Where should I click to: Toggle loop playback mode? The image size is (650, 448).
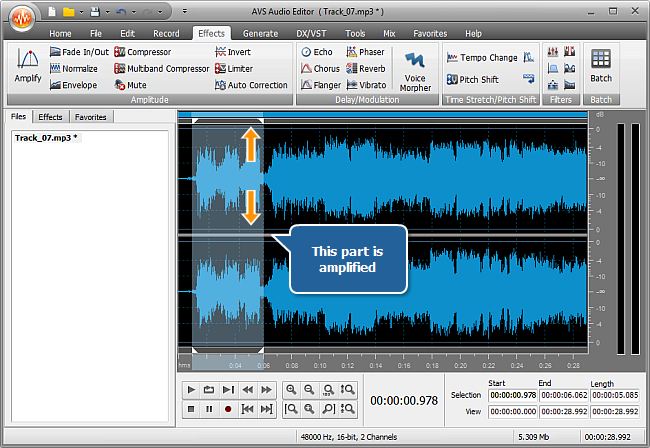209,390
